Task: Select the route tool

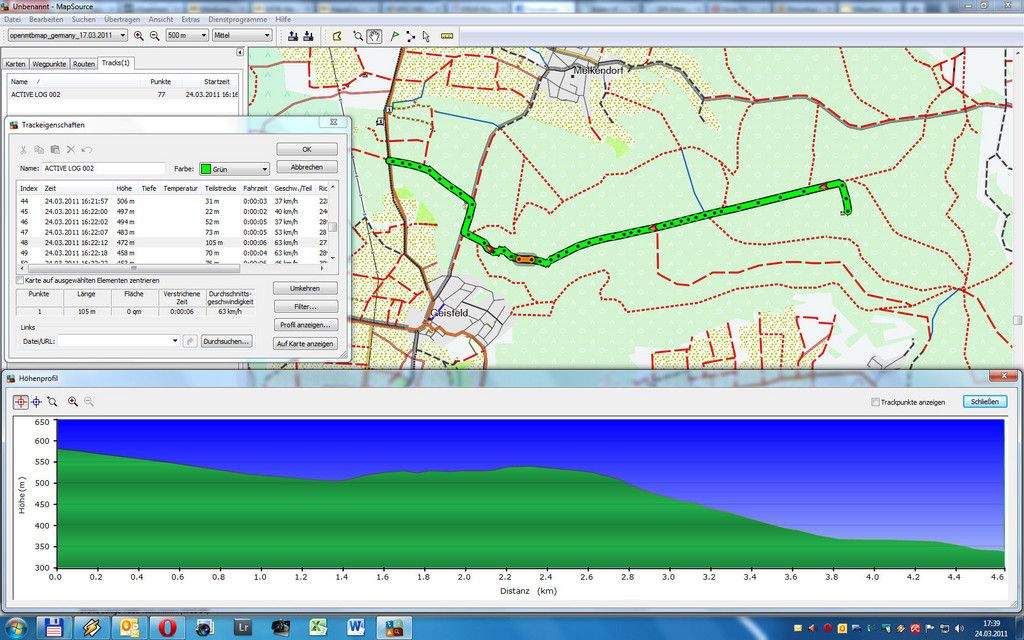Action: [410, 36]
